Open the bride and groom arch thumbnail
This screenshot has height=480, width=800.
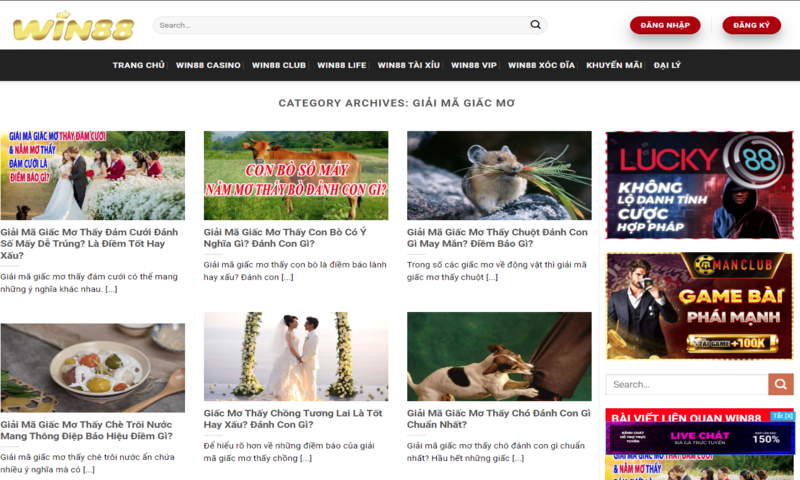pos(296,357)
